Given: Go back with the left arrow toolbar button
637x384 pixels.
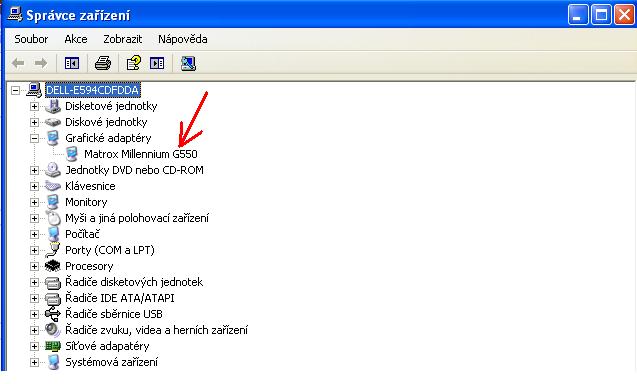Looking at the screenshot, I should (18, 63).
